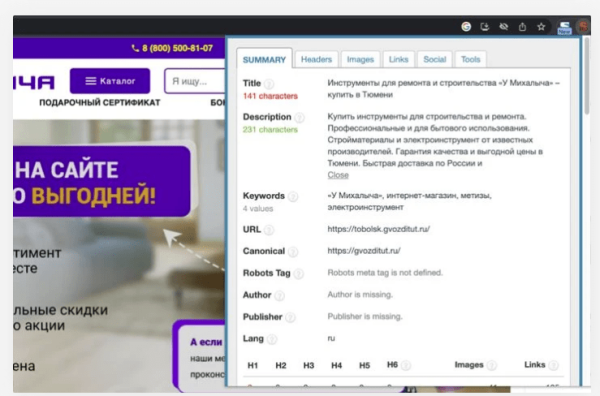Click the 'ru' Lang value
Image resolution: width=600 pixels, height=396 pixels.
331,338
